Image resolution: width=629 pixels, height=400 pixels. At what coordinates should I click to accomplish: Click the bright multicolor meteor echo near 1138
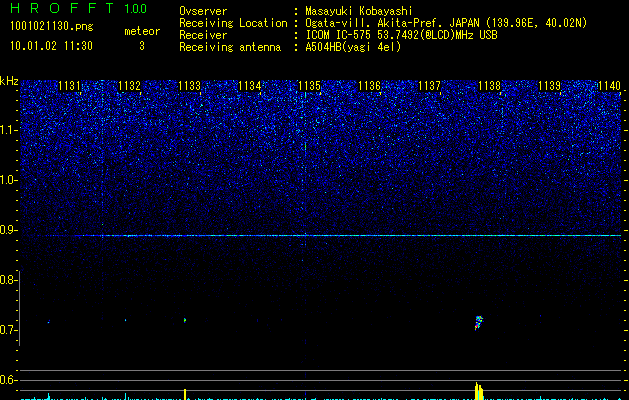(x=479, y=323)
